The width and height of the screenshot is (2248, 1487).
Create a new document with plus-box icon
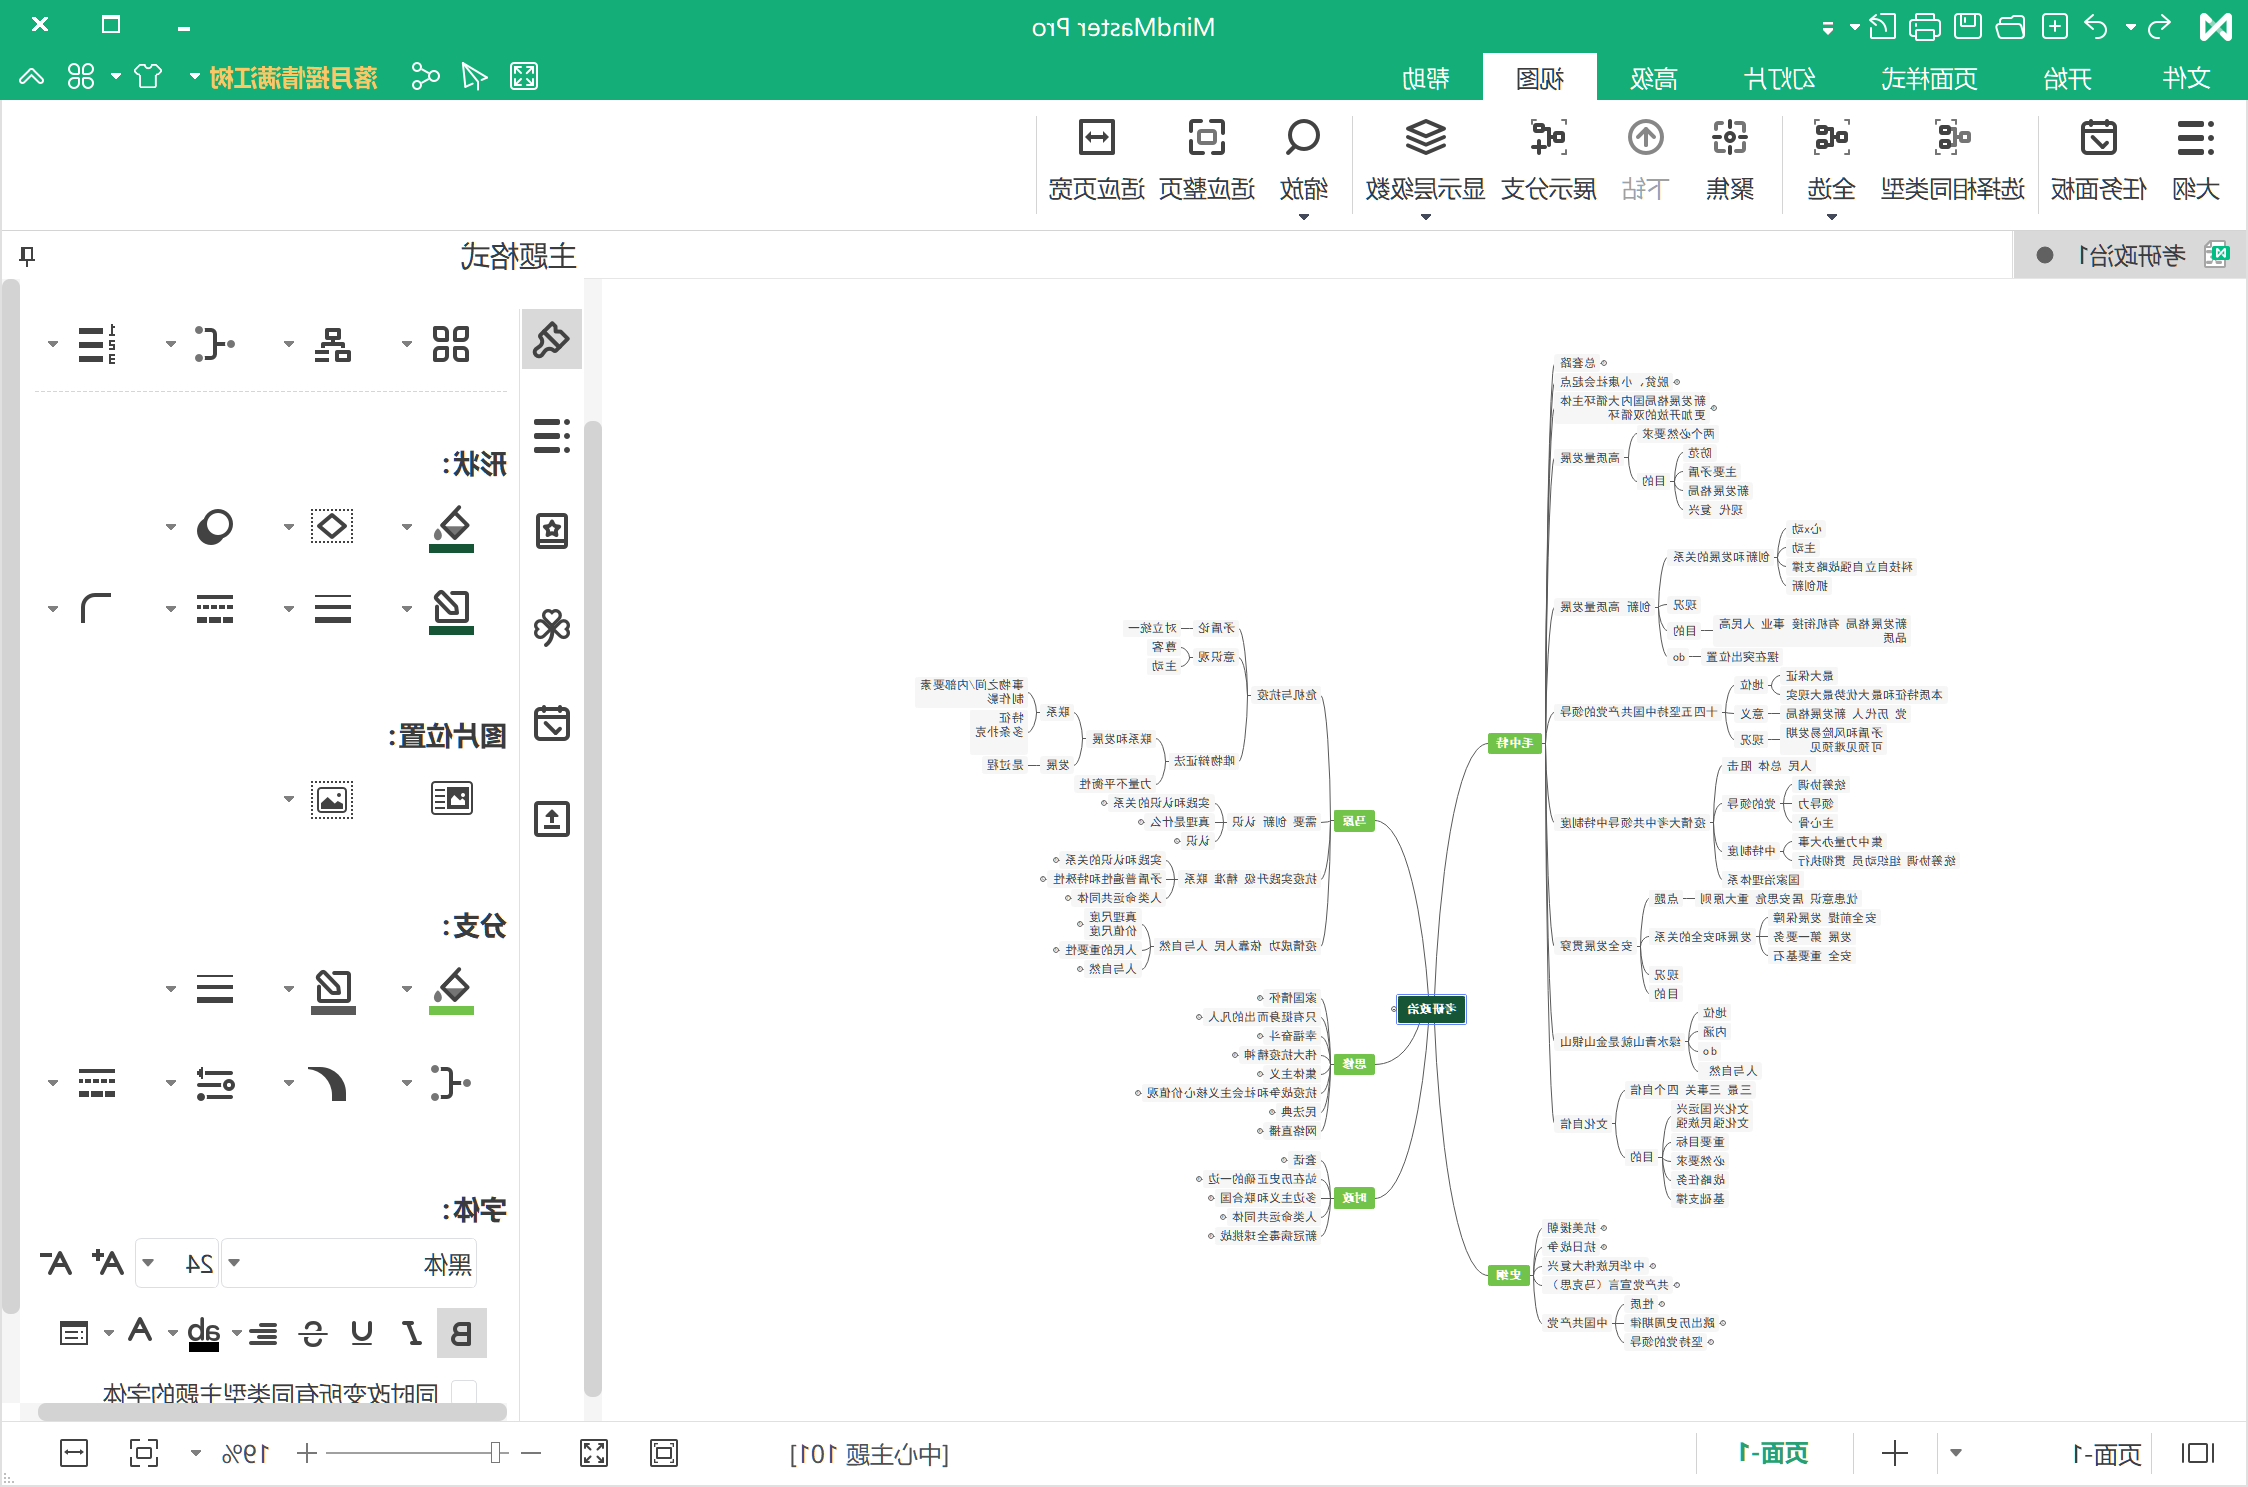click(x=2055, y=26)
